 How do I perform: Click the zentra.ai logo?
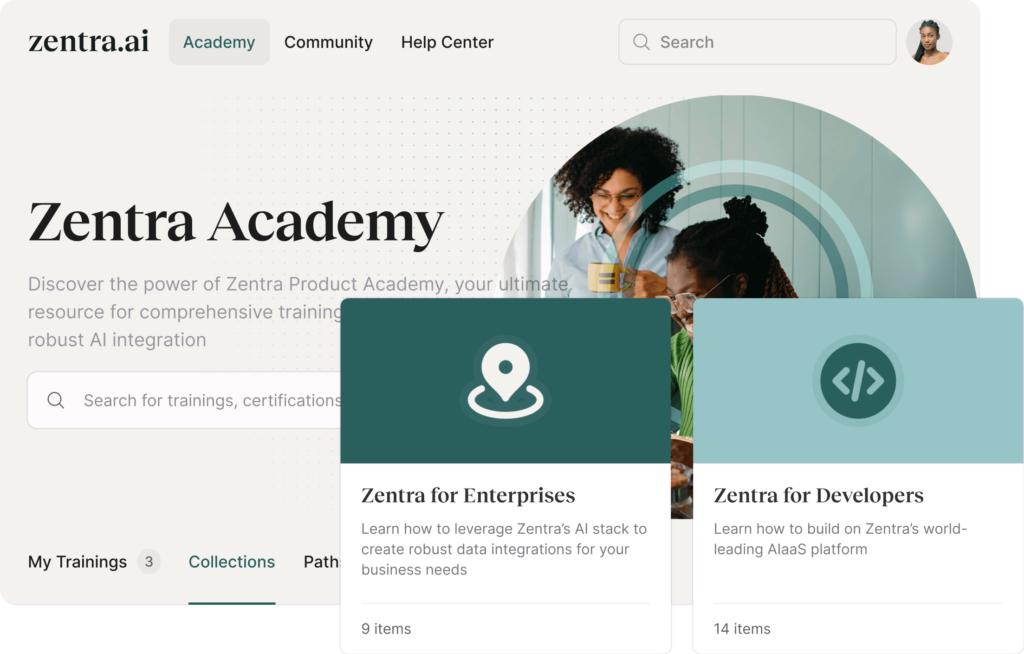(89, 41)
